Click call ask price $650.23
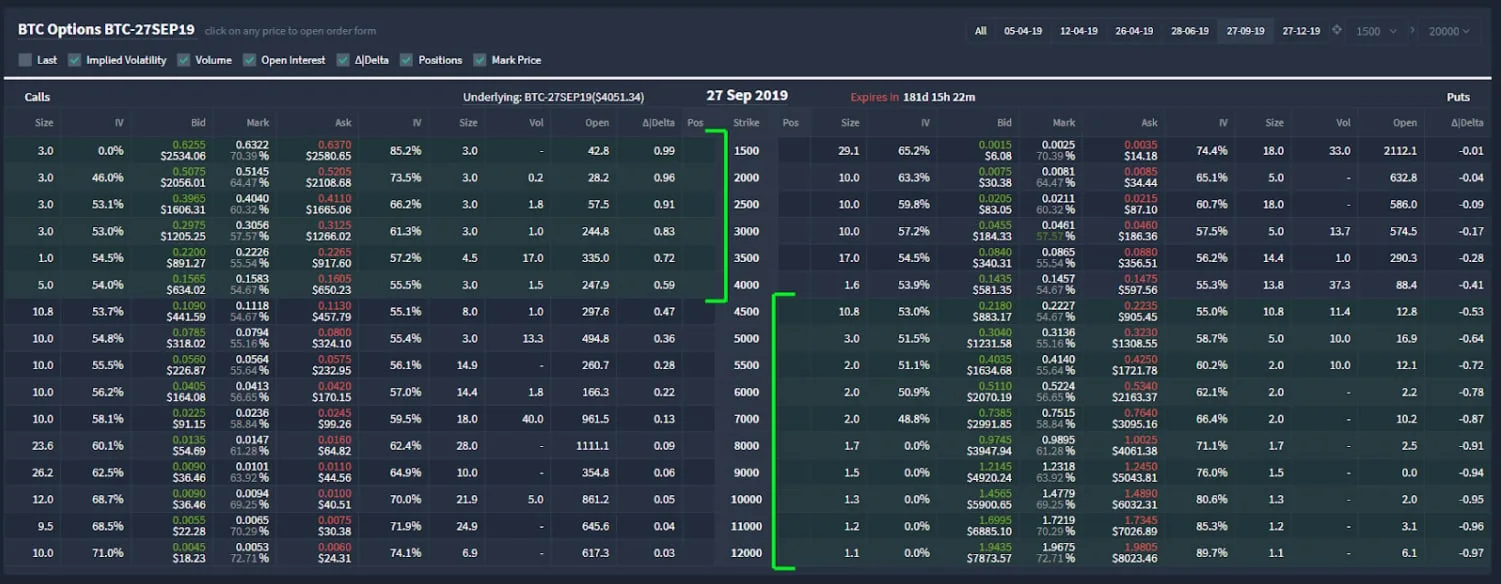Image resolution: width=1501 pixels, height=584 pixels. pos(331,291)
